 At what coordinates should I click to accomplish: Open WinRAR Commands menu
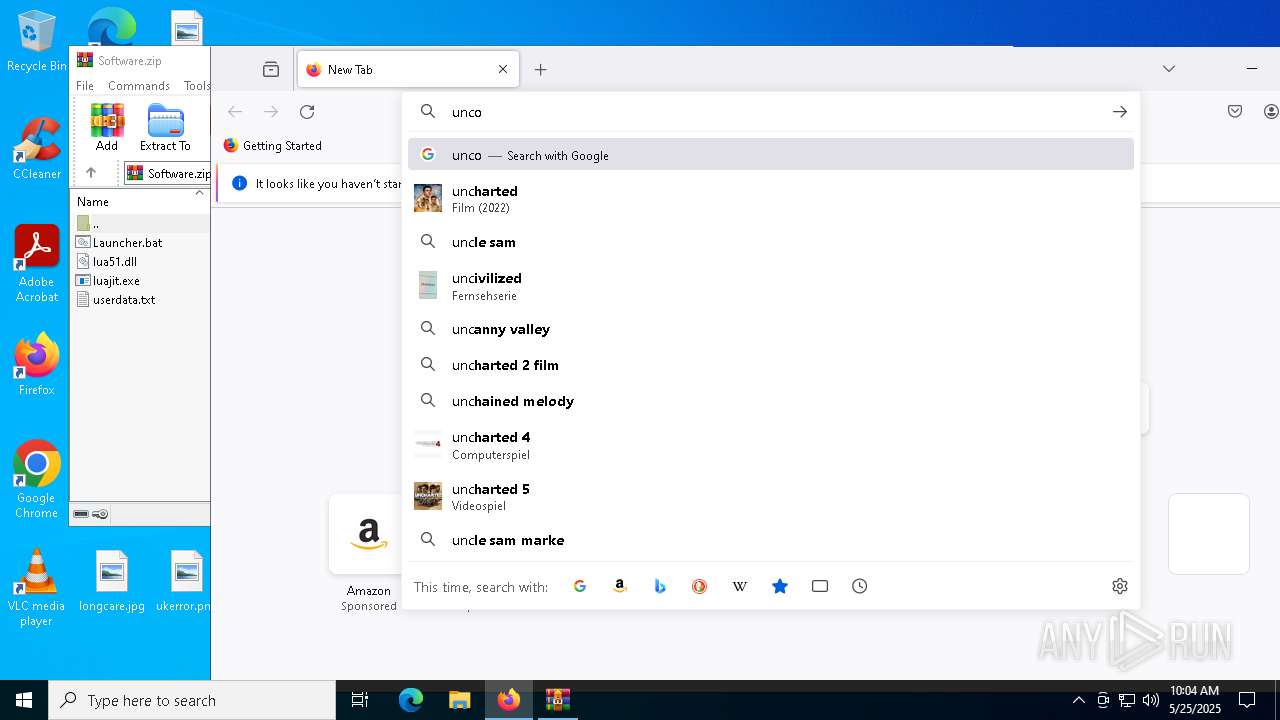coord(139,86)
